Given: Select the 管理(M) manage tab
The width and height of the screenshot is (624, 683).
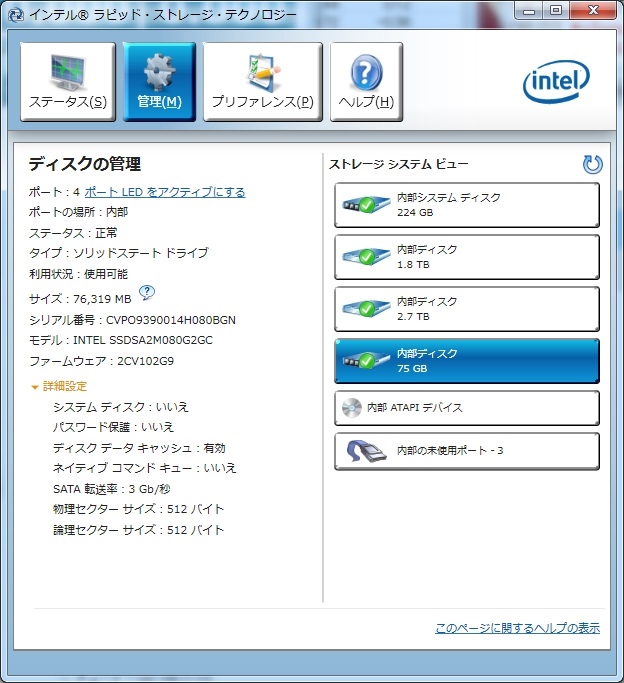Looking at the screenshot, I should pyautogui.click(x=159, y=82).
